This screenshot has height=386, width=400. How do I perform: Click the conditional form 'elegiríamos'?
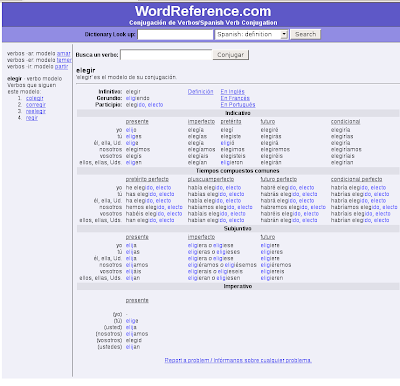point(346,149)
